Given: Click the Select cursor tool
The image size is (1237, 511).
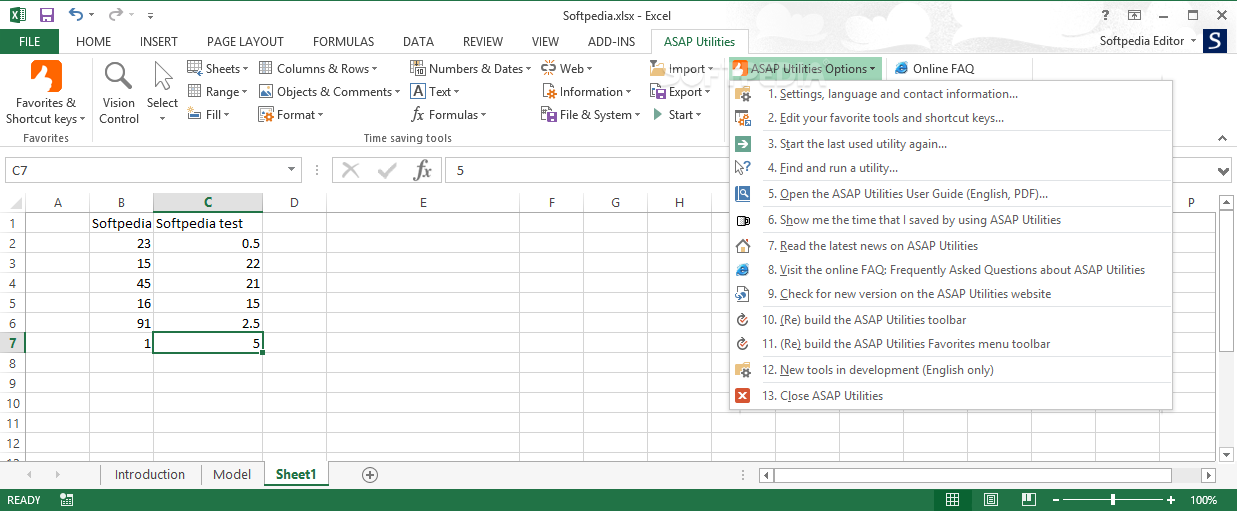Looking at the screenshot, I should [162, 94].
